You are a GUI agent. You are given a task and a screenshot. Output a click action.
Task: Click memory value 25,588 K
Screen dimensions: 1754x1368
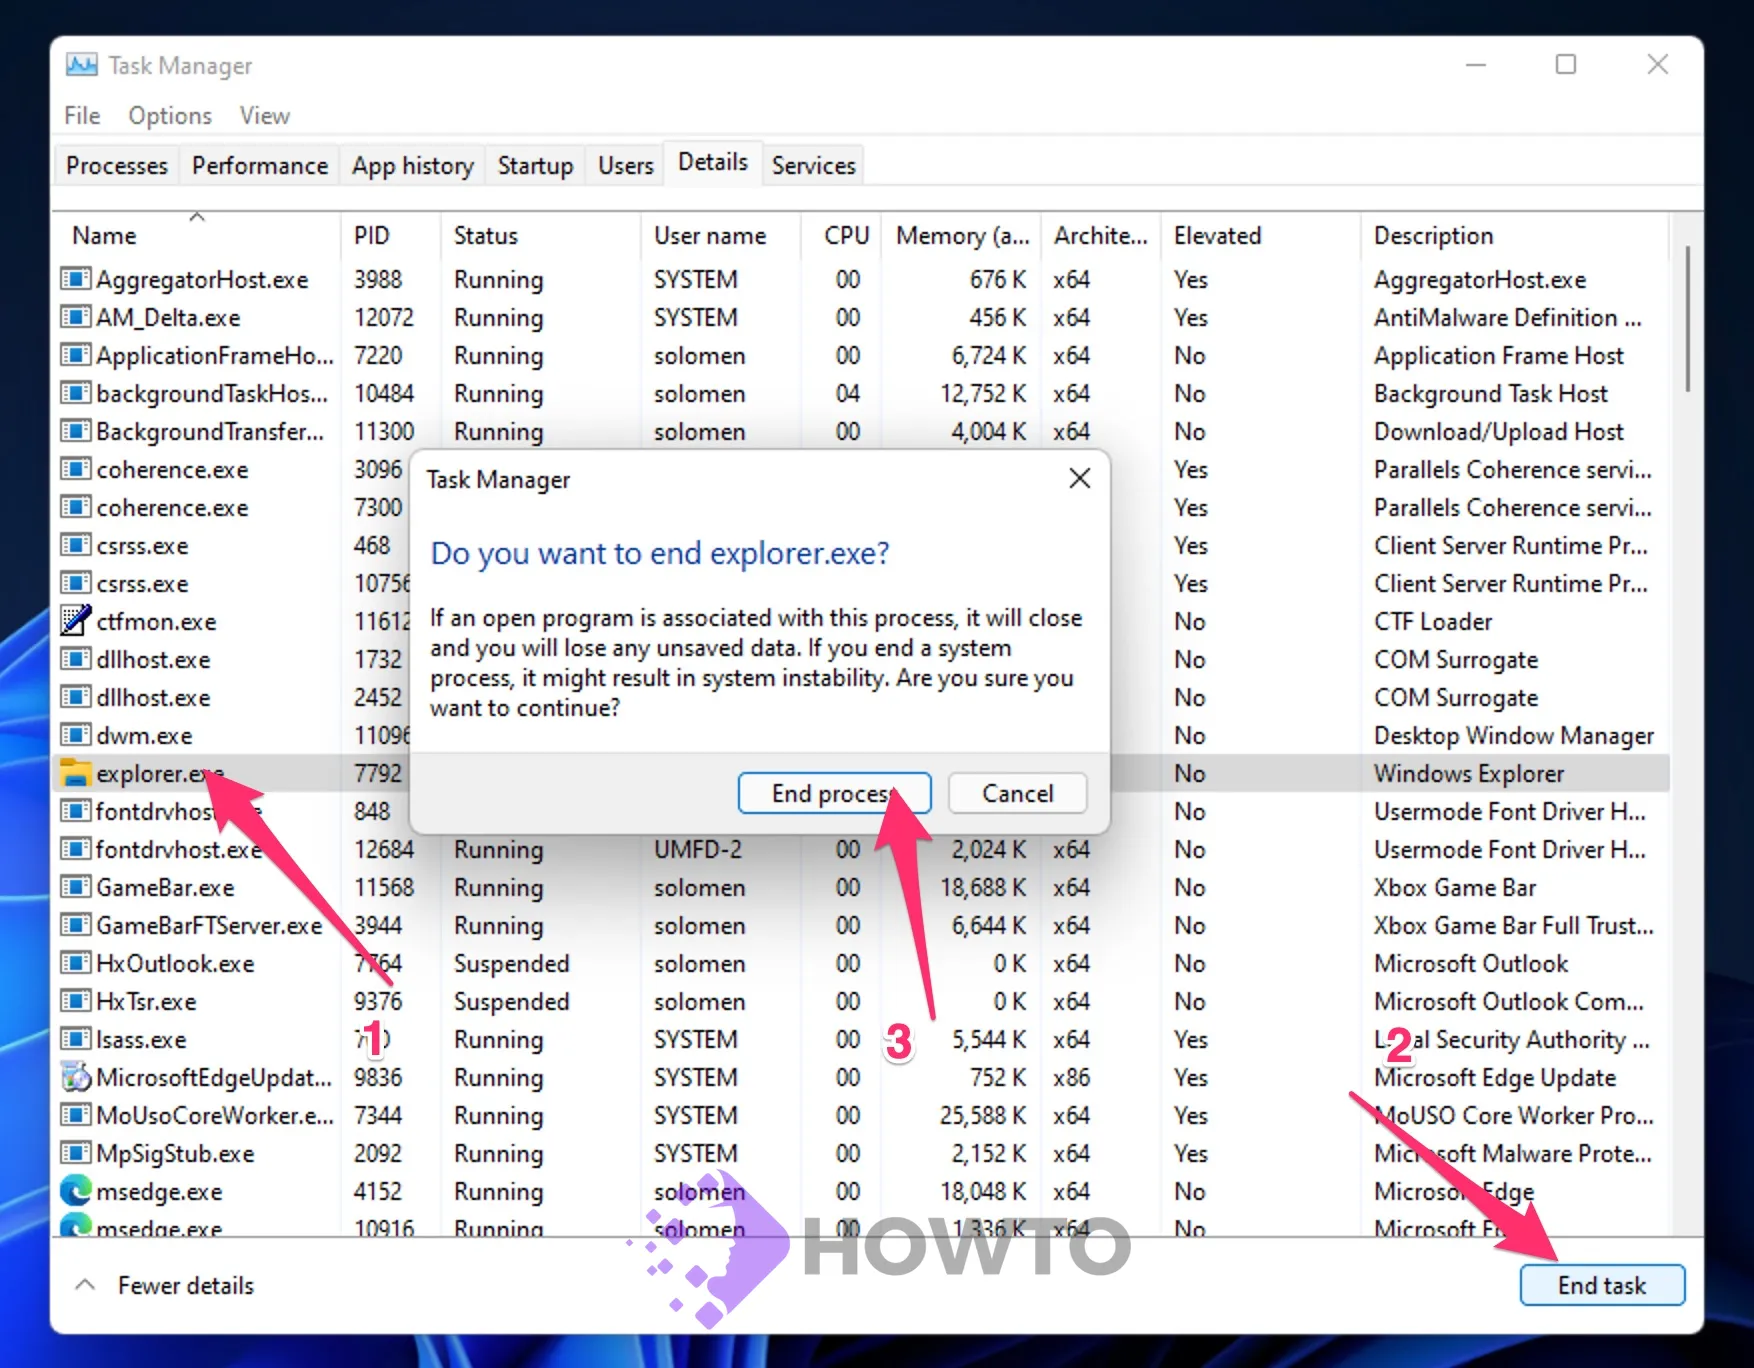coord(983,1115)
